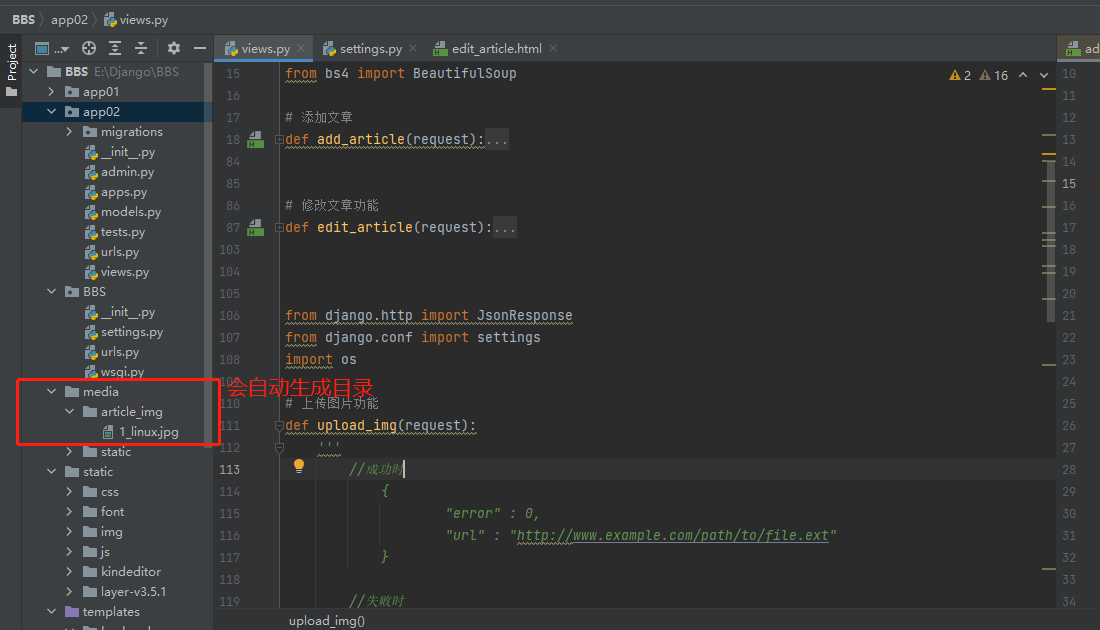Unfold the add_article function body

pyautogui.click(x=279, y=139)
